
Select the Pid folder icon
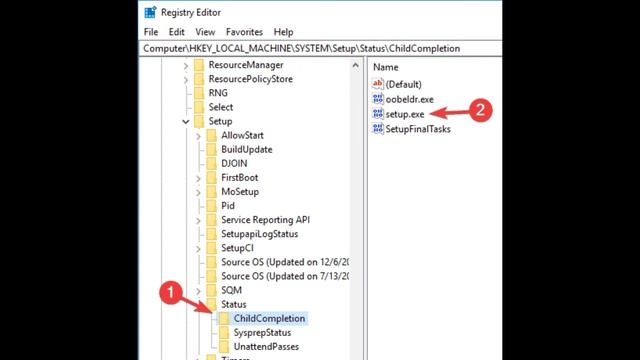tap(211, 206)
